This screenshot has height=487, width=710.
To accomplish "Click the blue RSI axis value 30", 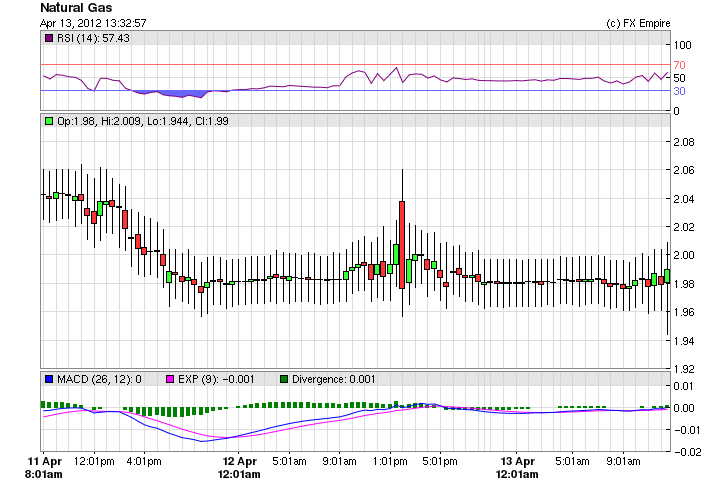I will pyautogui.click(x=679, y=91).
